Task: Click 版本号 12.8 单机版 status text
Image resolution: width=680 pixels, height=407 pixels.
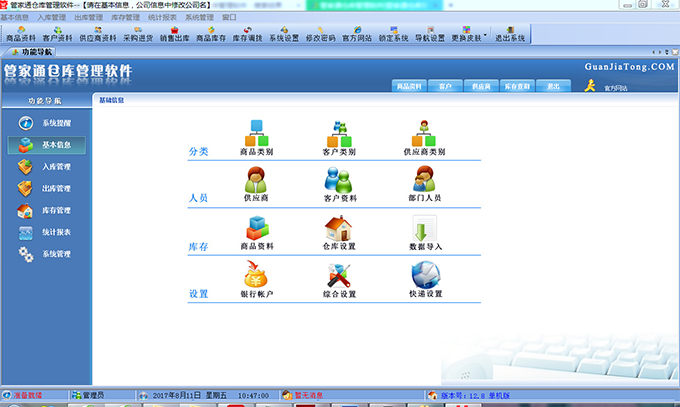Action: pos(475,395)
